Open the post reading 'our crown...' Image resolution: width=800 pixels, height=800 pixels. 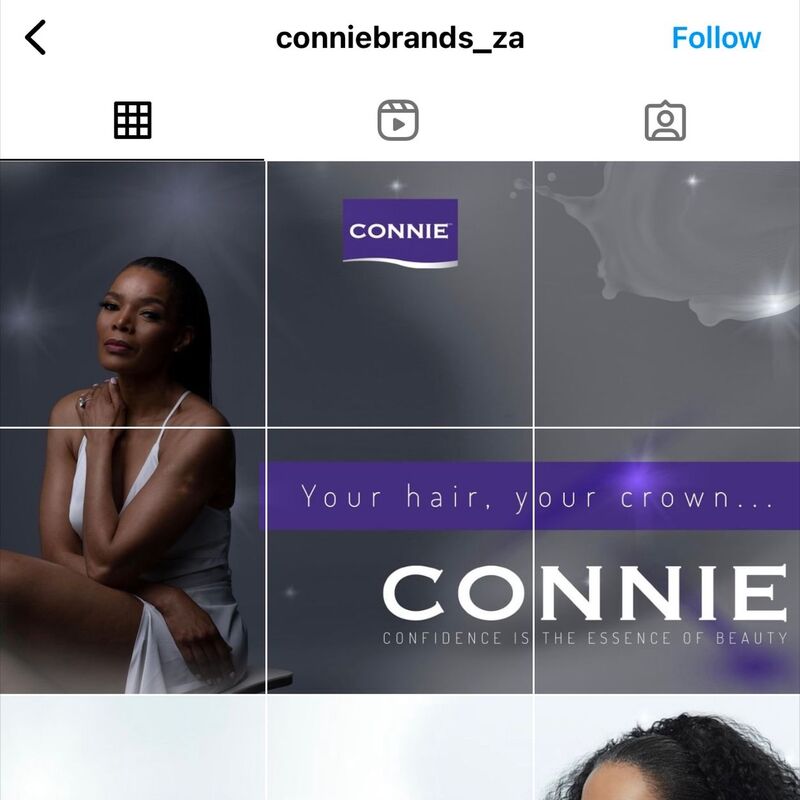tap(667, 561)
